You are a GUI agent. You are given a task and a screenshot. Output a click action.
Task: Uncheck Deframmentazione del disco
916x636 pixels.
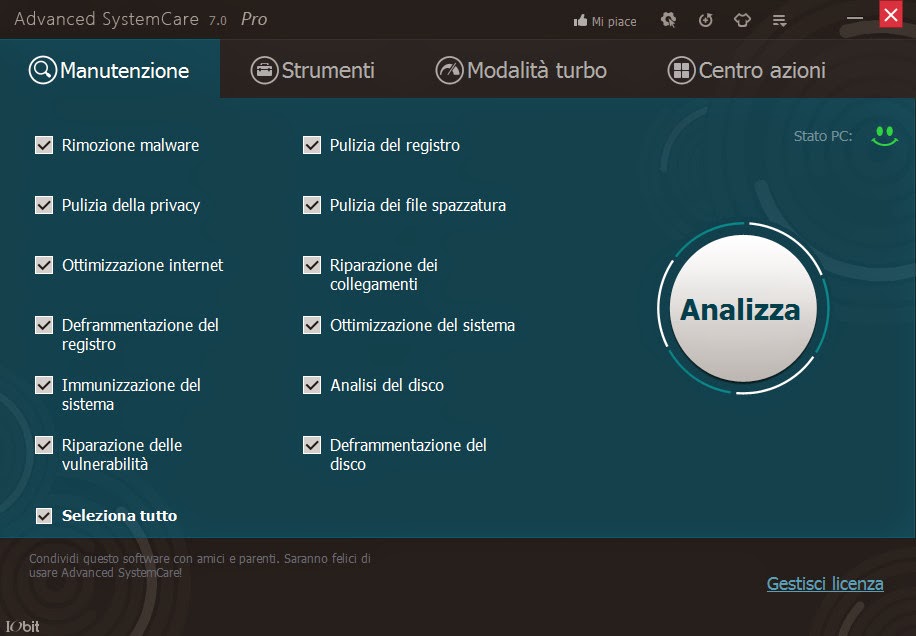point(312,445)
